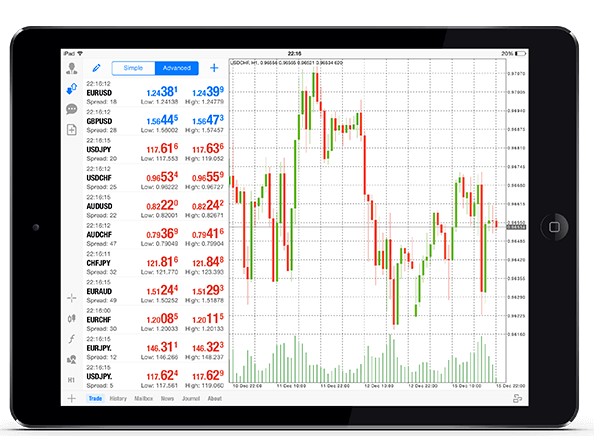The height and width of the screenshot is (436, 594).
Task: Select the AUDCHF symbol row
Action: coord(155,235)
